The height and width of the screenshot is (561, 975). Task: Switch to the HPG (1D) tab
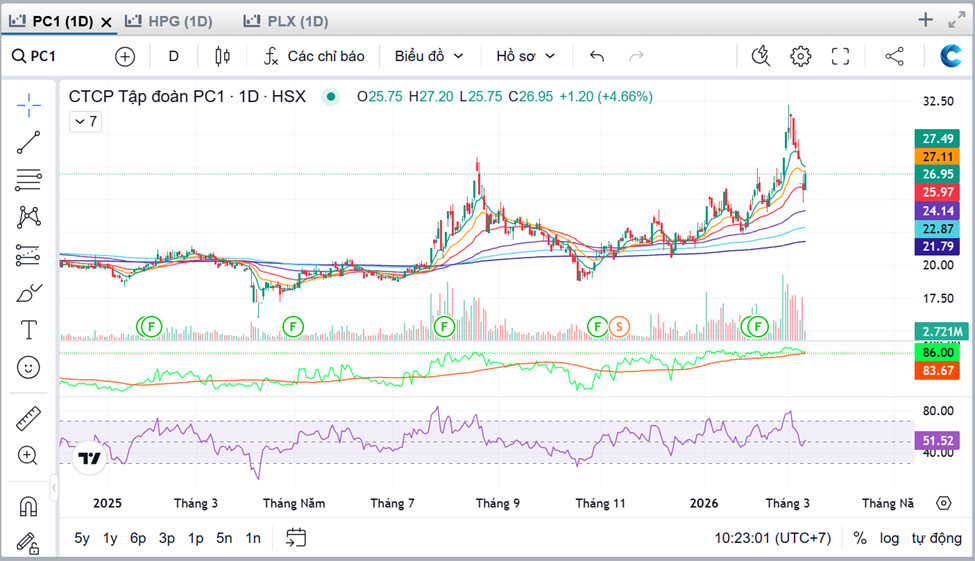pos(168,21)
